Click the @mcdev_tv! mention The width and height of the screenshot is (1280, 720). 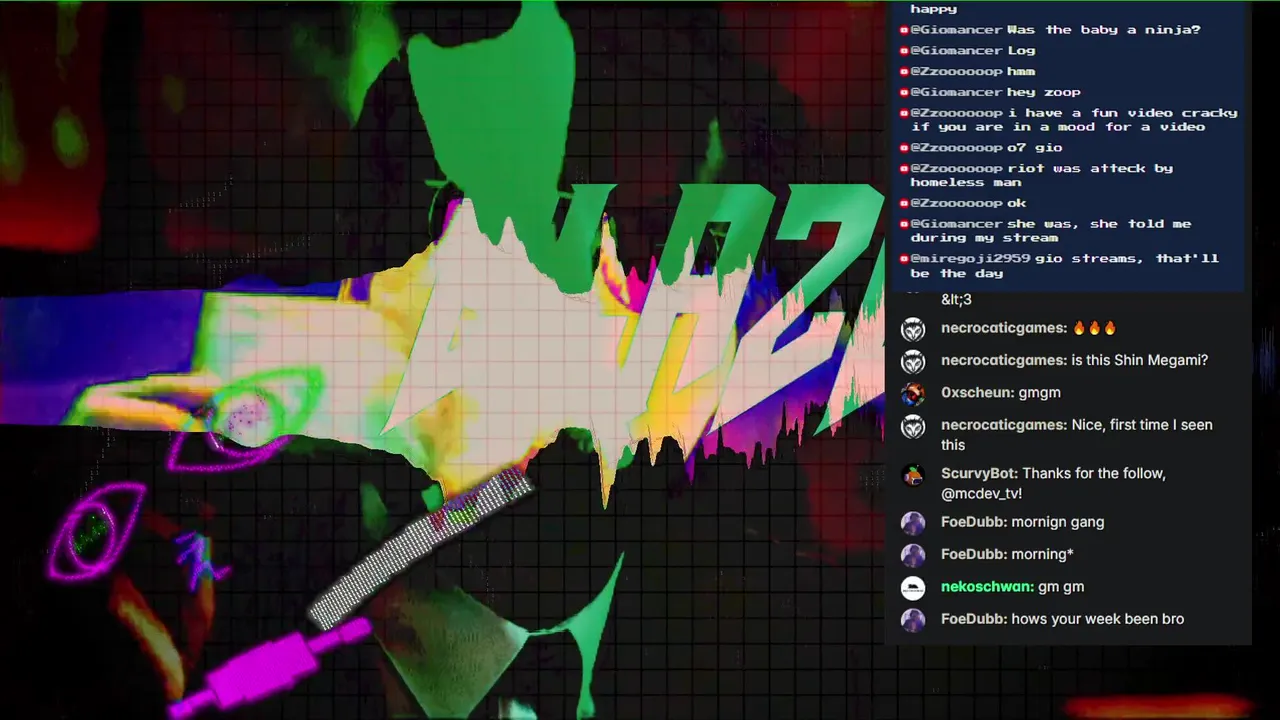(x=981, y=494)
